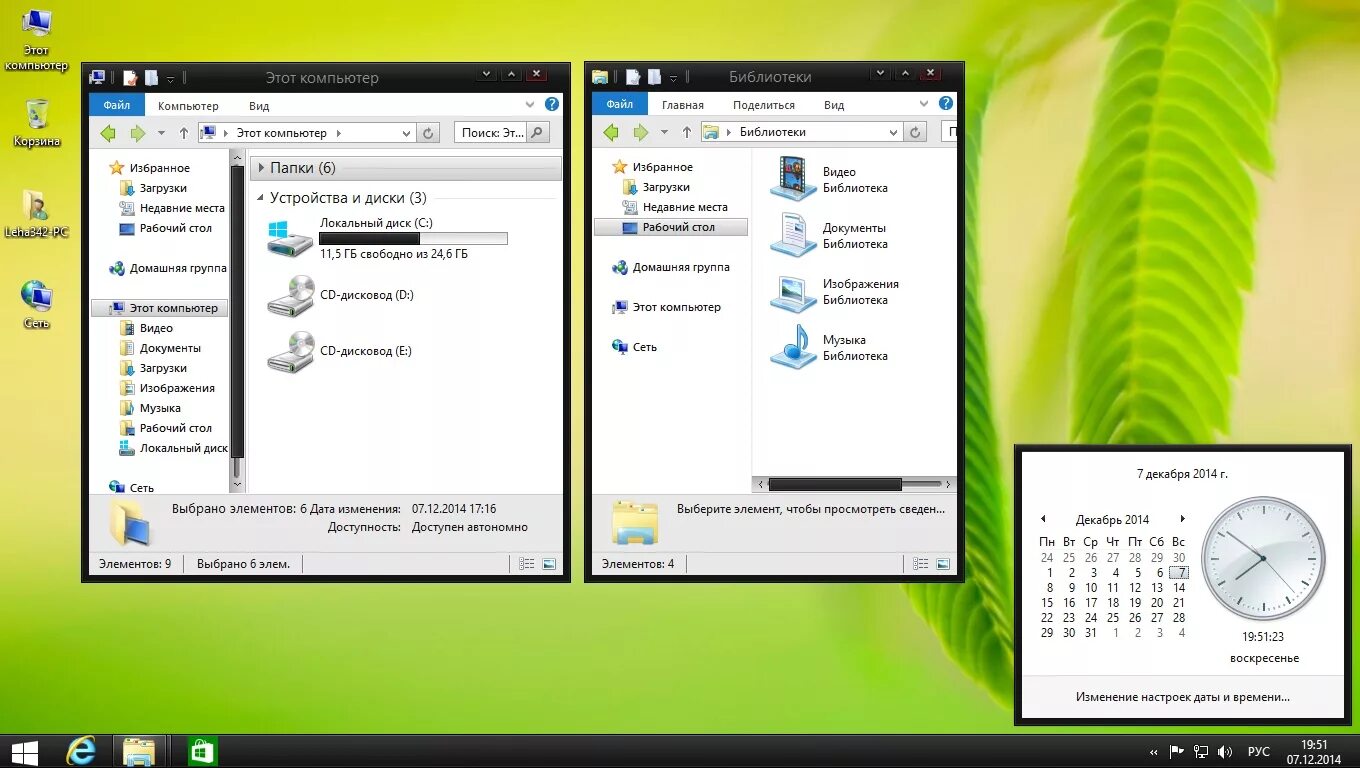The width and height of the screenshot is (1360, 768).
Task: Click the Windows Start button
Action: click(25, 752)
